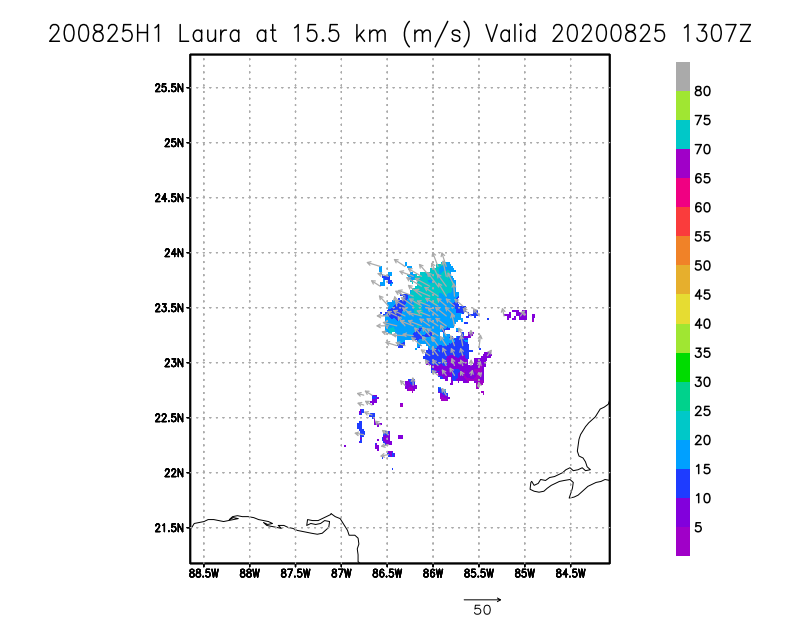
Task: Click the red colorbar segment between 55 and 60
Action: click(x=683, y=222)
